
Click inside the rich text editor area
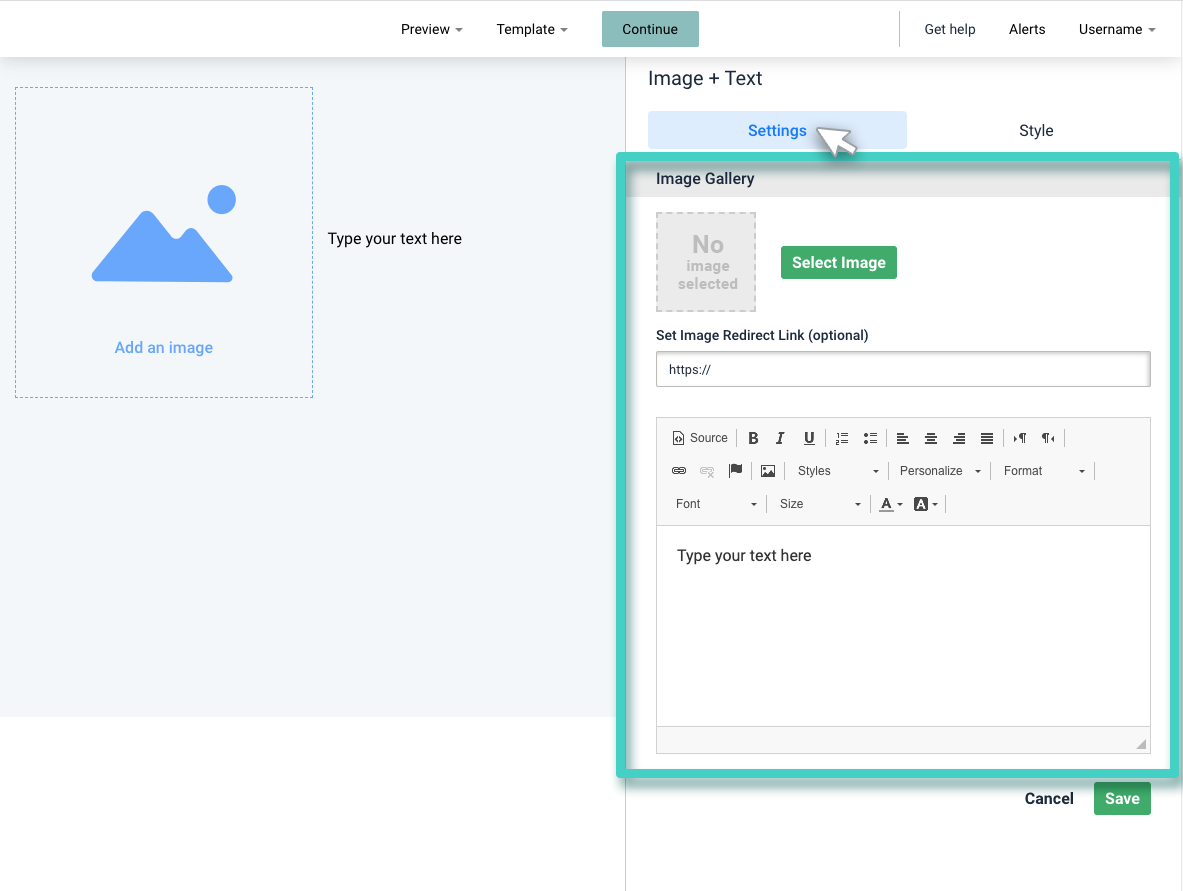click(903, 626)
